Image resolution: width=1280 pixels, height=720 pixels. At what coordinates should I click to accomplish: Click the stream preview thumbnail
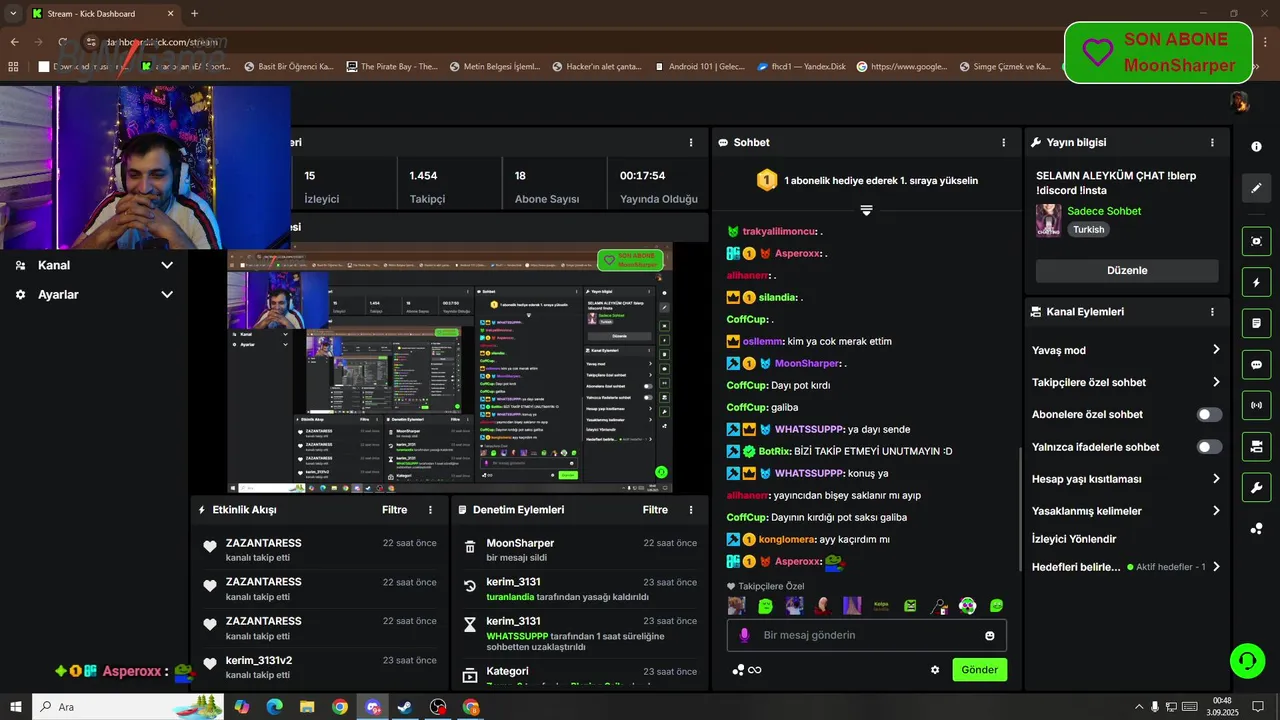[450, 368]
